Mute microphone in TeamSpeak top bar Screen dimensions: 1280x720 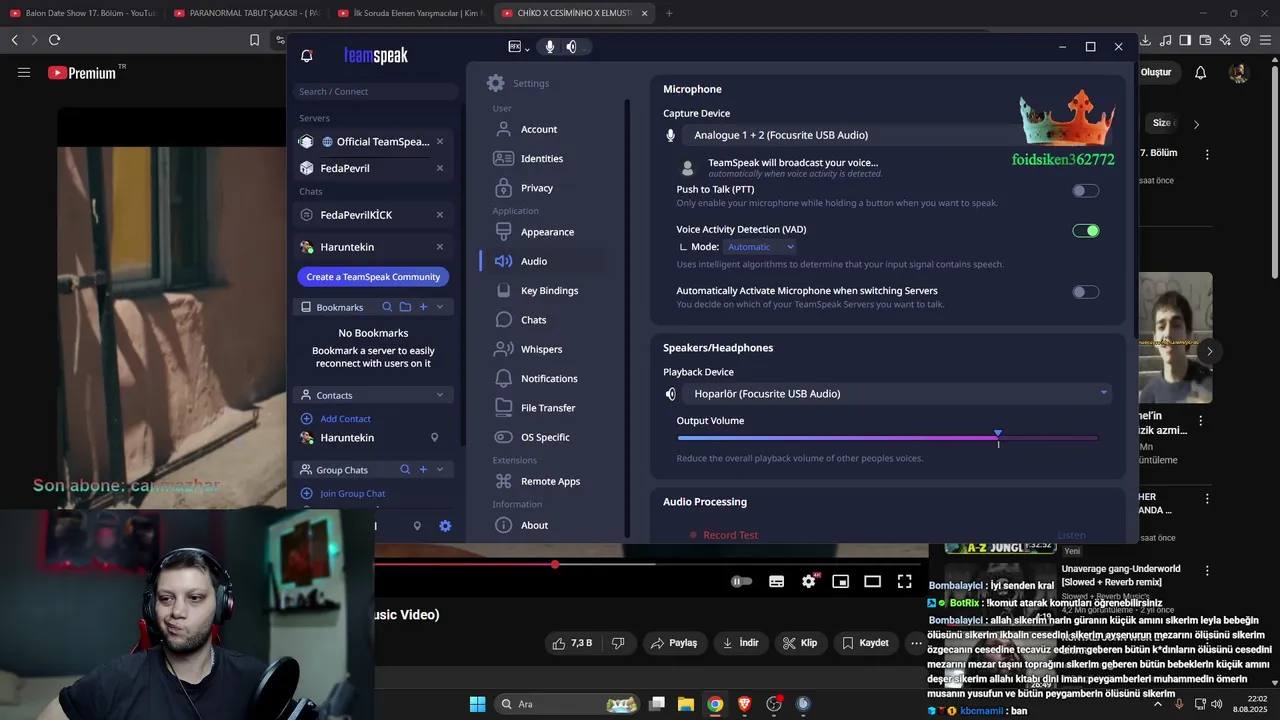pos(549,47)
